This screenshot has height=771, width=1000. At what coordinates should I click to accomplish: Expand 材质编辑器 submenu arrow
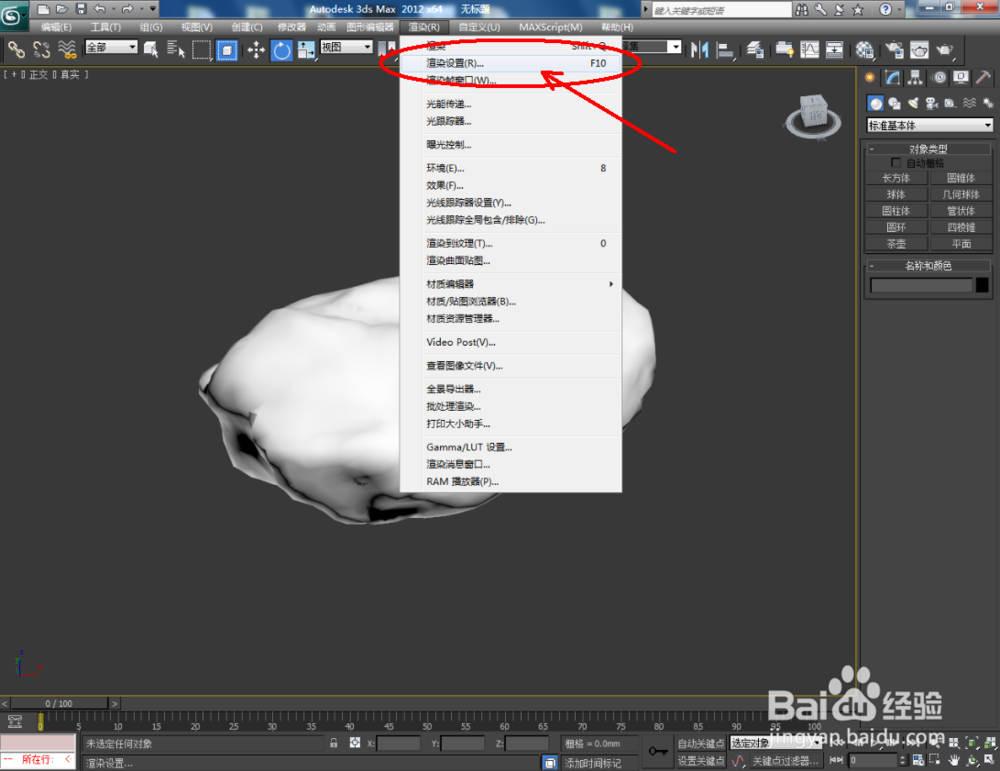[611, 284]
